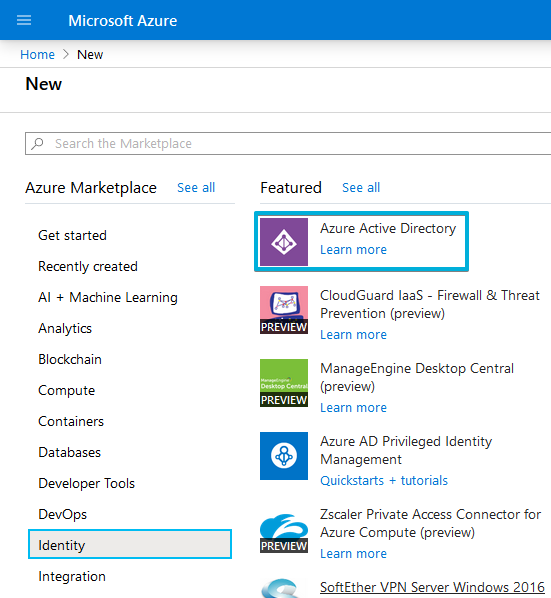Select the Blockchain category
This screenshot has width=551, height=598.
click(x=70, y=359)
